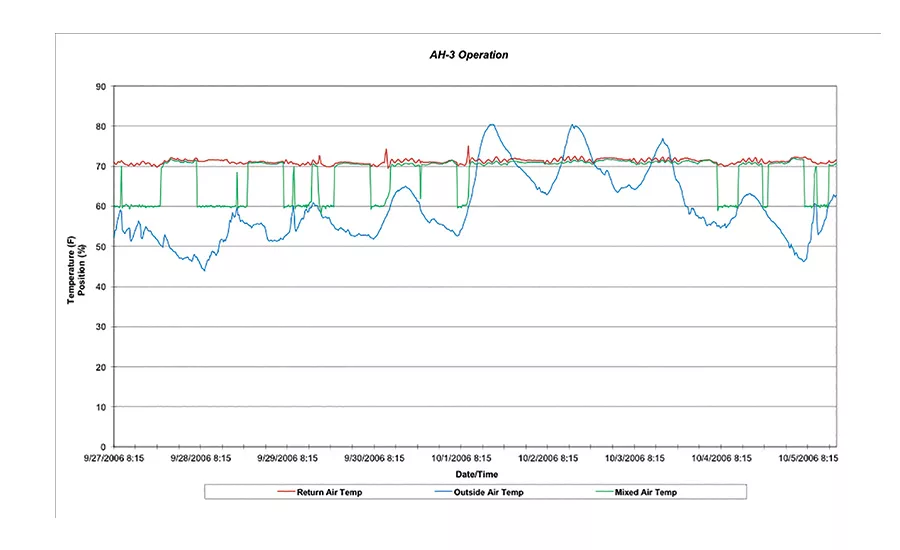Click the '90' y-axis value
900x550 pixels.
click(101, 87)
